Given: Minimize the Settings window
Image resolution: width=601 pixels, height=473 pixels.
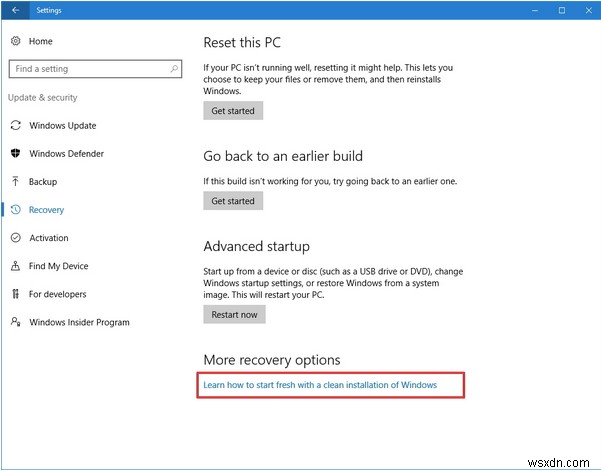Looking at the screenshot, I should coord(535,10).
